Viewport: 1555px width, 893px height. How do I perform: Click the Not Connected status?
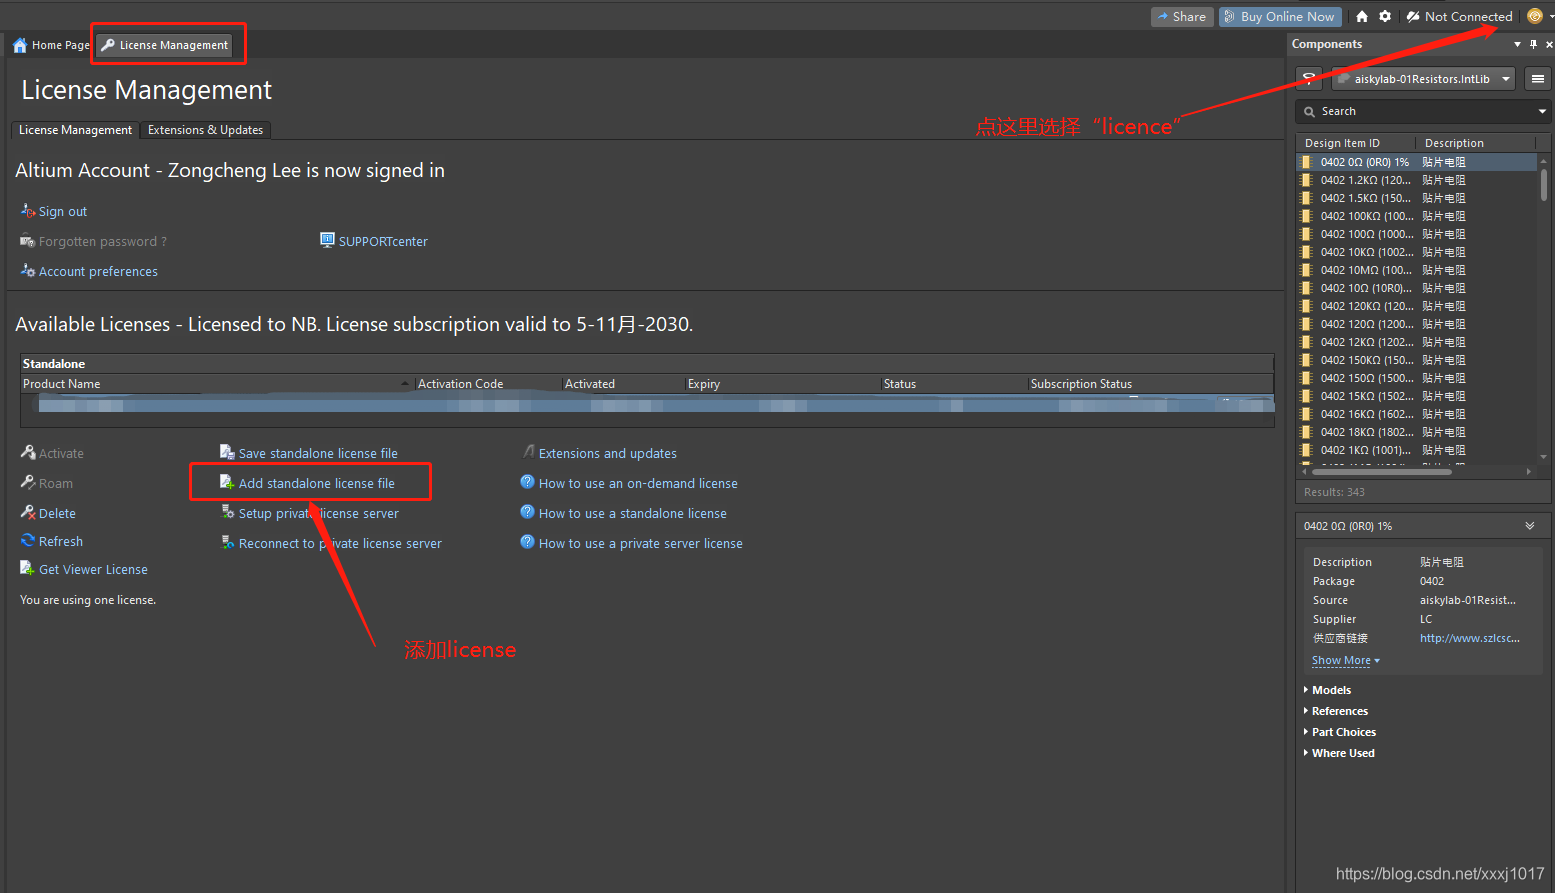pos(1459,17)
